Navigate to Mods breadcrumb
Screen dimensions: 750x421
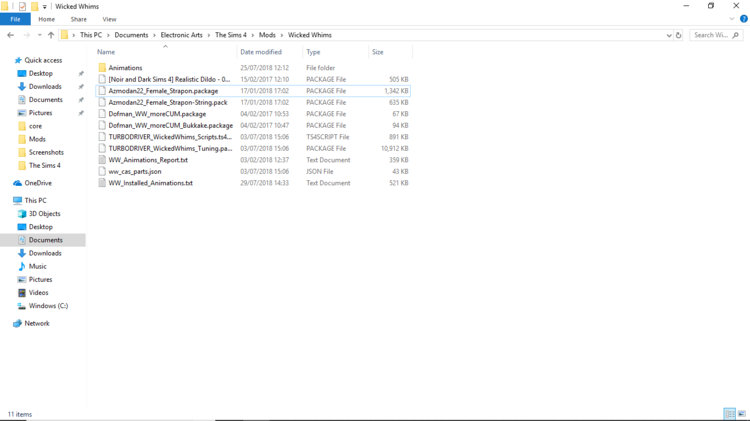[267, 35]
